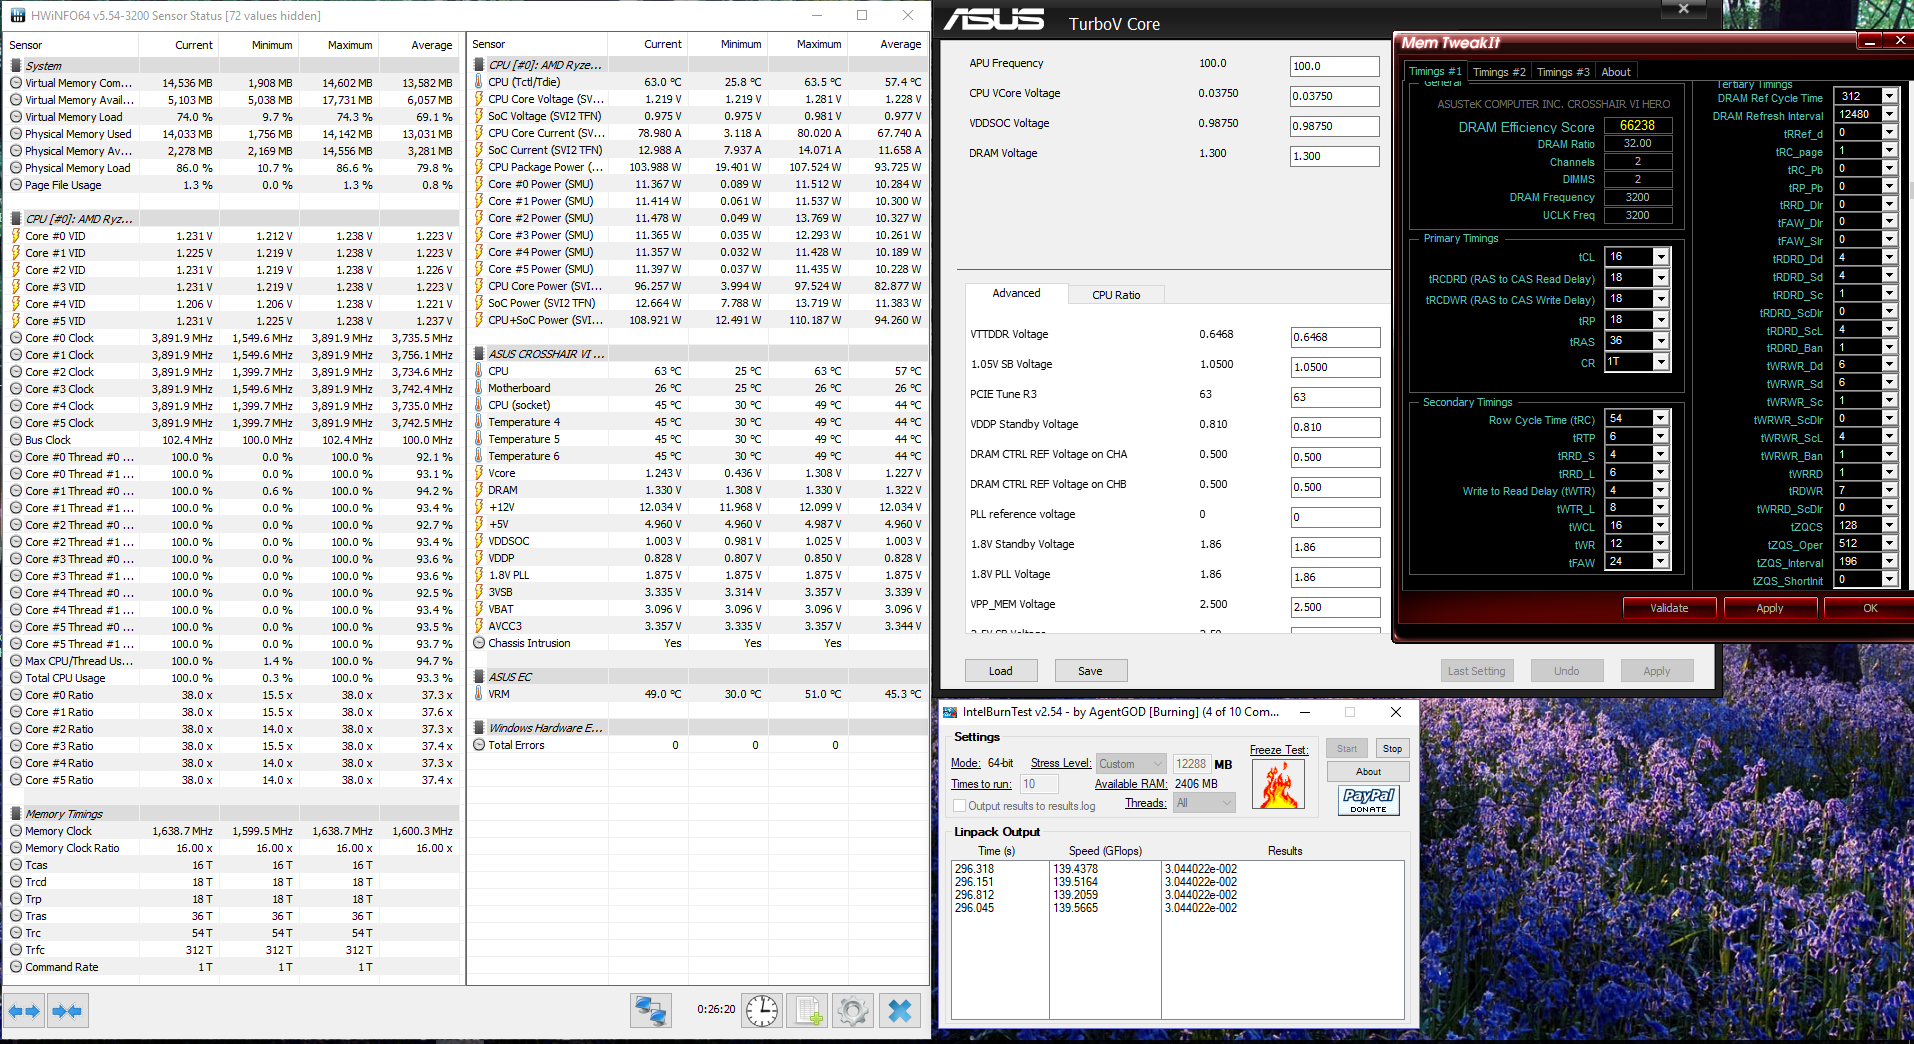Open the DRAM Ref Cycle Time dropdown

coord(1890,97)
